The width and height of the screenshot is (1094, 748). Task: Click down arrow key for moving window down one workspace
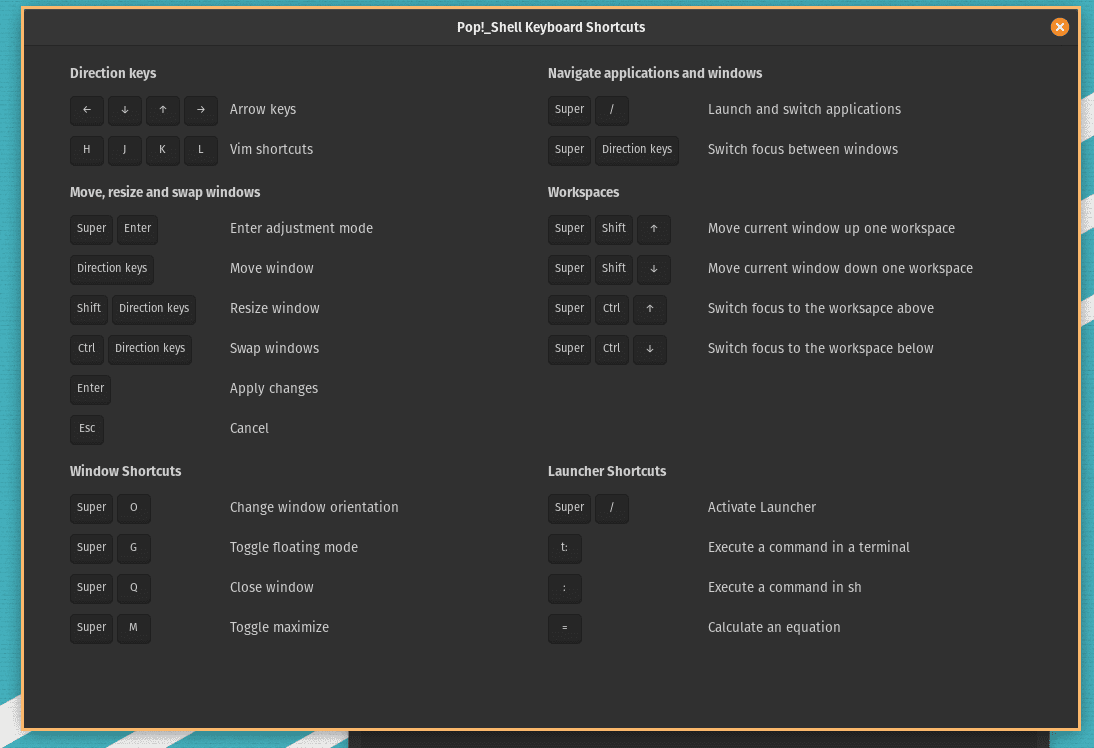point(654,269)
